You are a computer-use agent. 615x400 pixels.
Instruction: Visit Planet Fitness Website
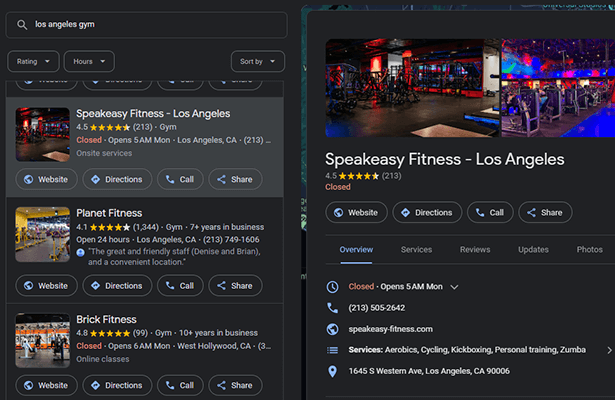(46, 286)
